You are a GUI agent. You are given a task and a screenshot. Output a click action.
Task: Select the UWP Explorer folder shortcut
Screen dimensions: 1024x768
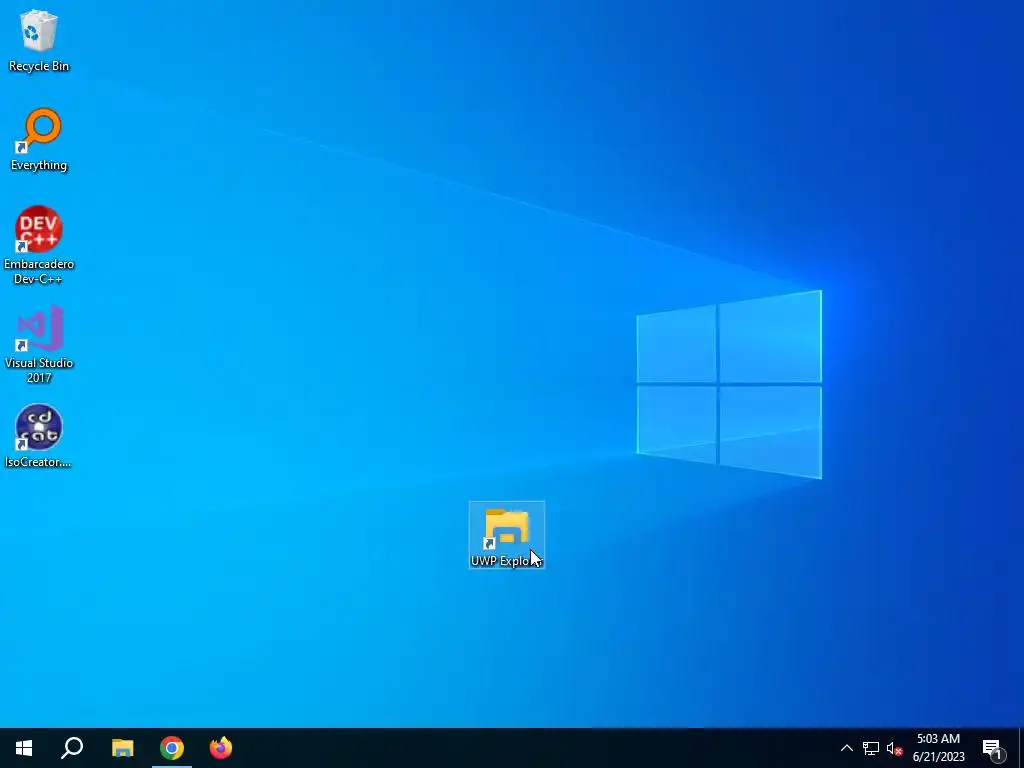(507, 535)
